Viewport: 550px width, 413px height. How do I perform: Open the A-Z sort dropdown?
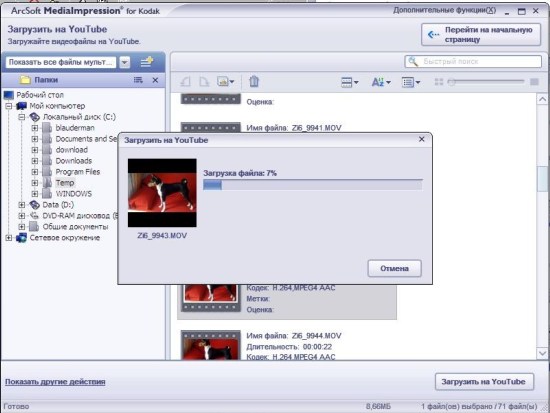click(381, 82)
